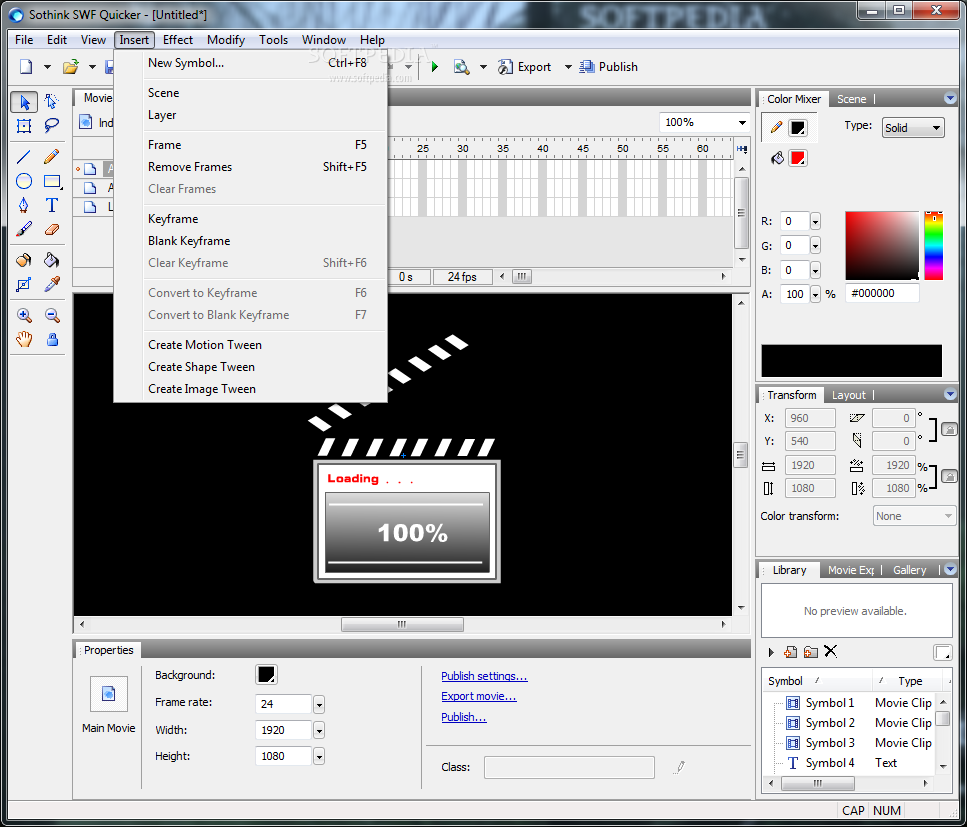Open the Alpha value dropdown arrow
This screenshot has width=967, height=827.
(x=815, y=294)
